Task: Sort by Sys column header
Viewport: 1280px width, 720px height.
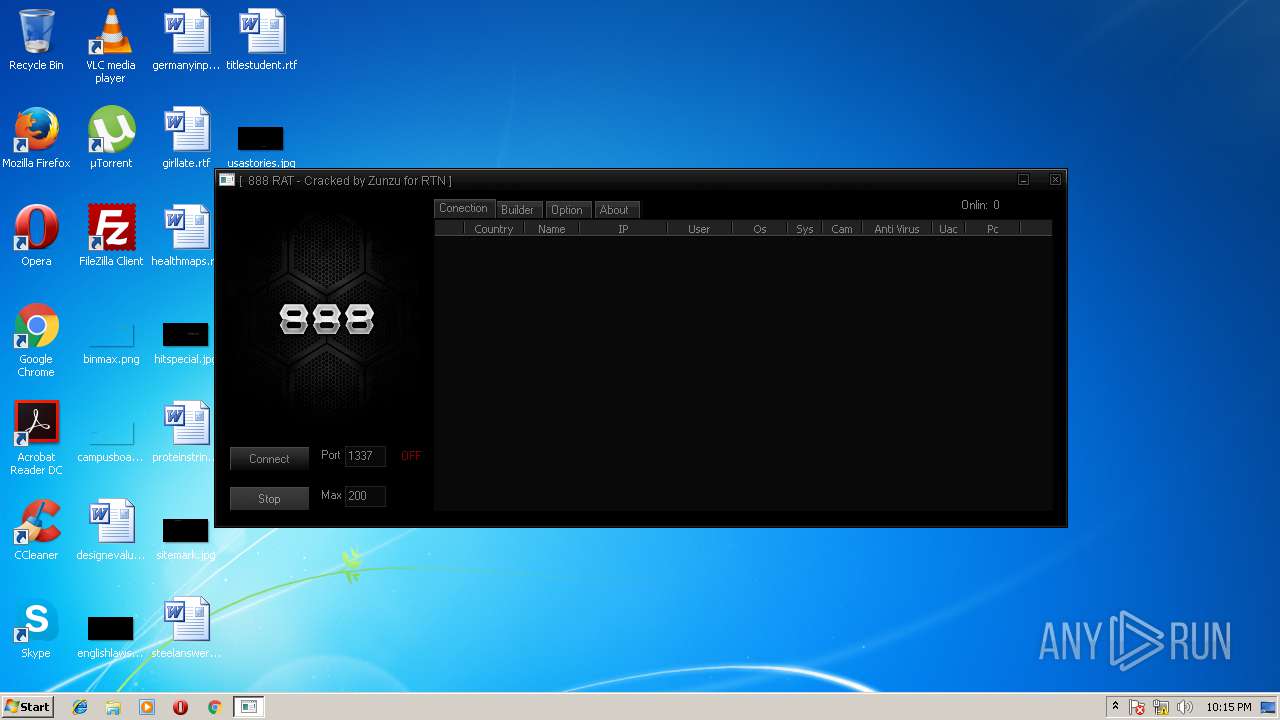Action: tap(805, 229)
